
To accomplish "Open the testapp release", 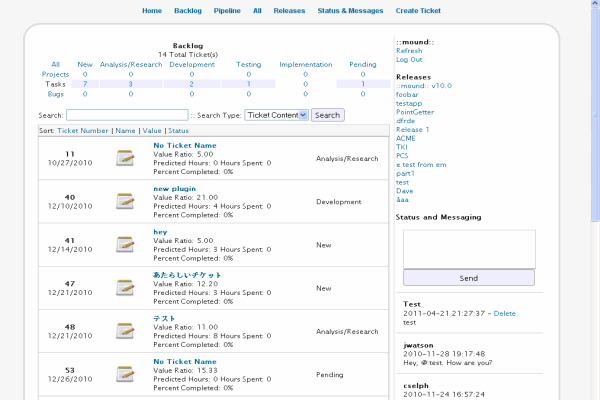I will click(409, 103).
